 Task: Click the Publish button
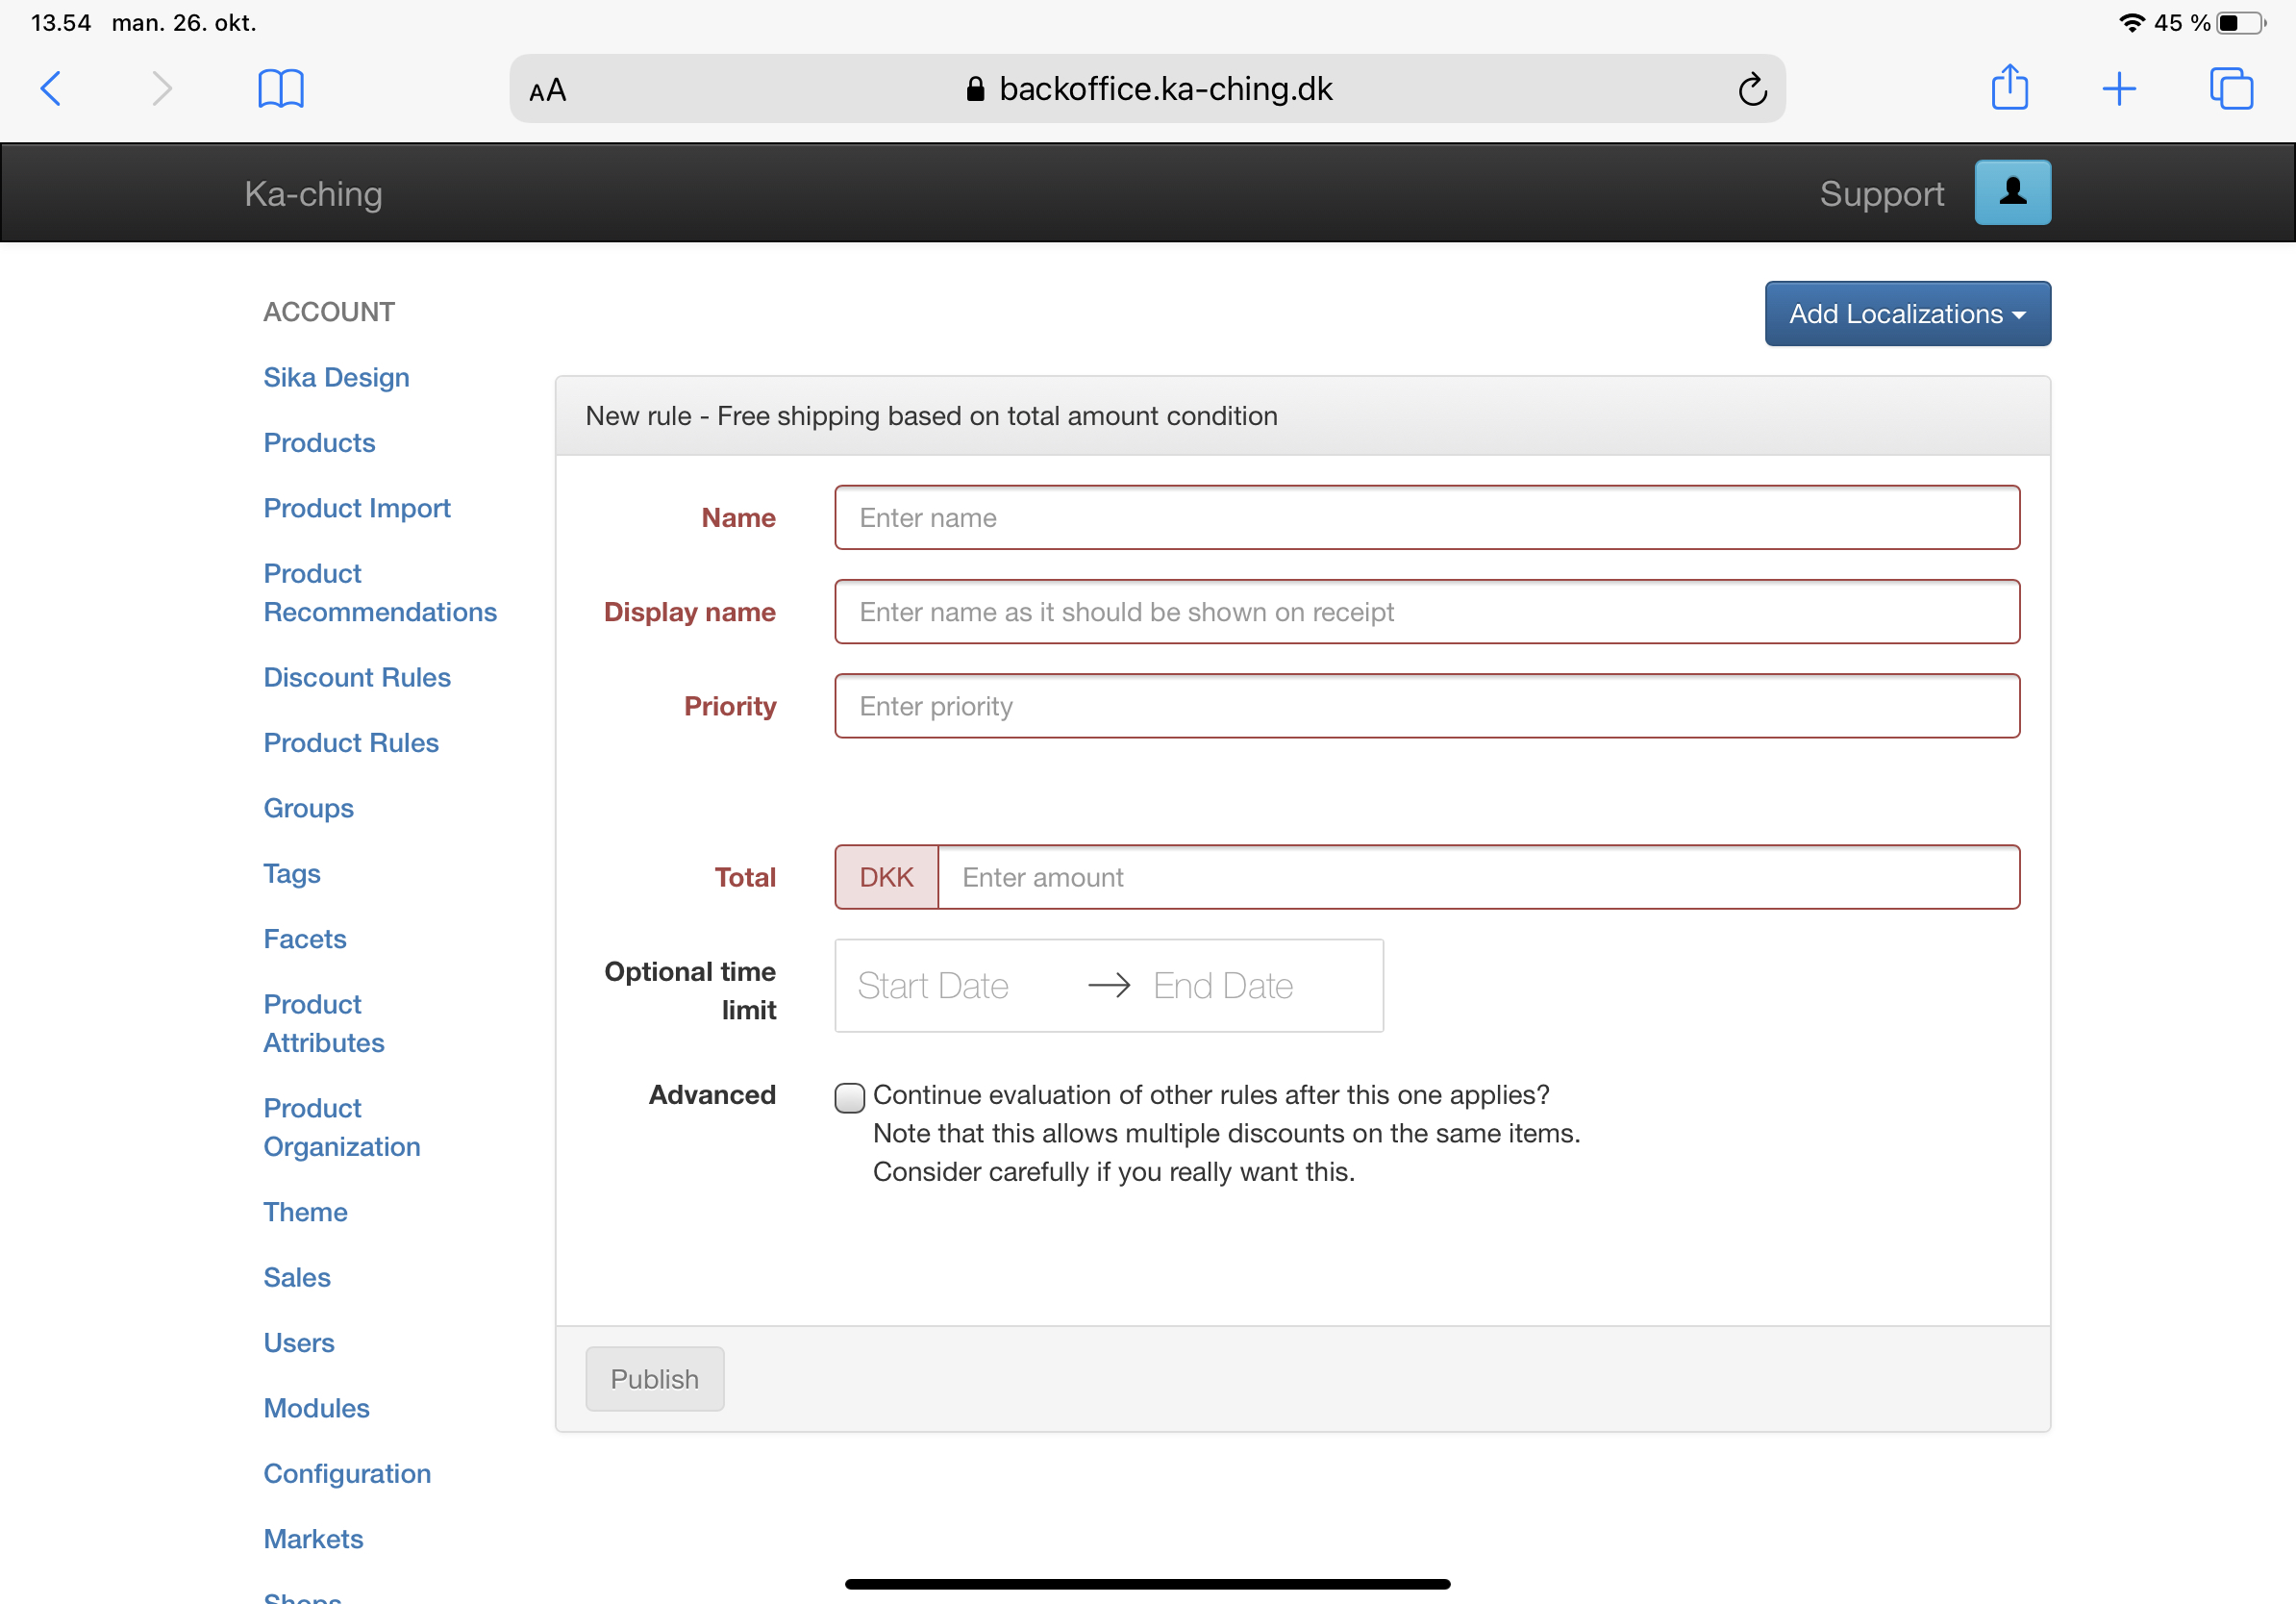click(654, 1378)
